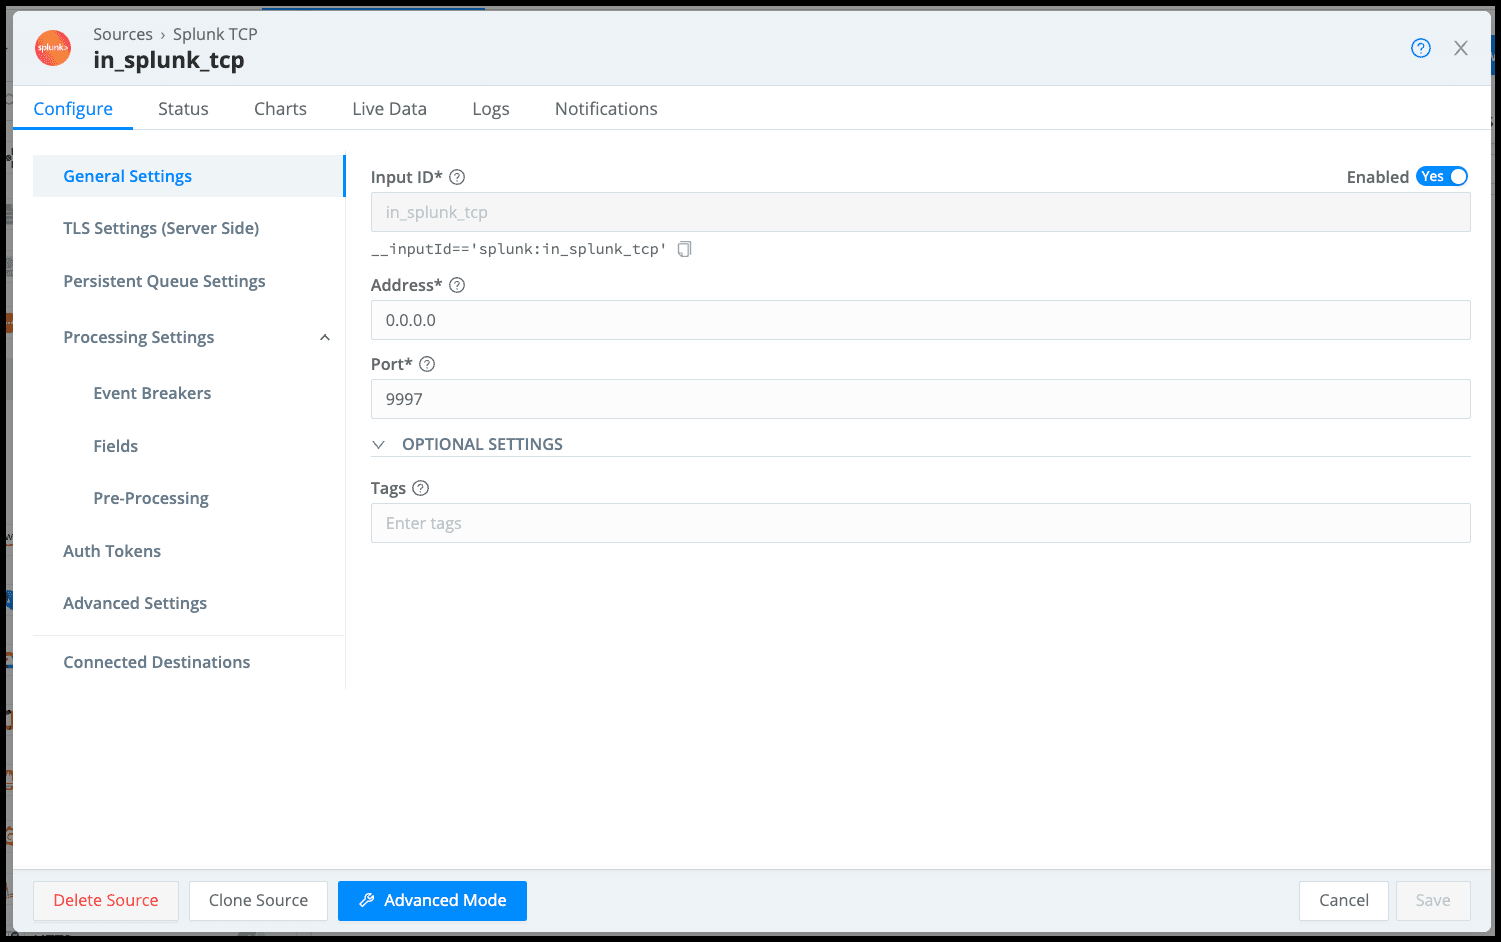Screen dimensions: 1501x942
Task: Click the Splunk logo icon
Action: coord(53,48)
